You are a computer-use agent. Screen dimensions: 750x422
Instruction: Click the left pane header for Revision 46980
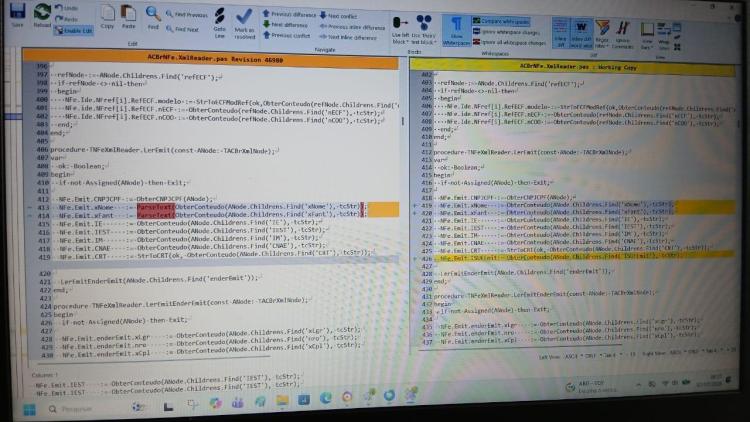[x=210, y=59]
